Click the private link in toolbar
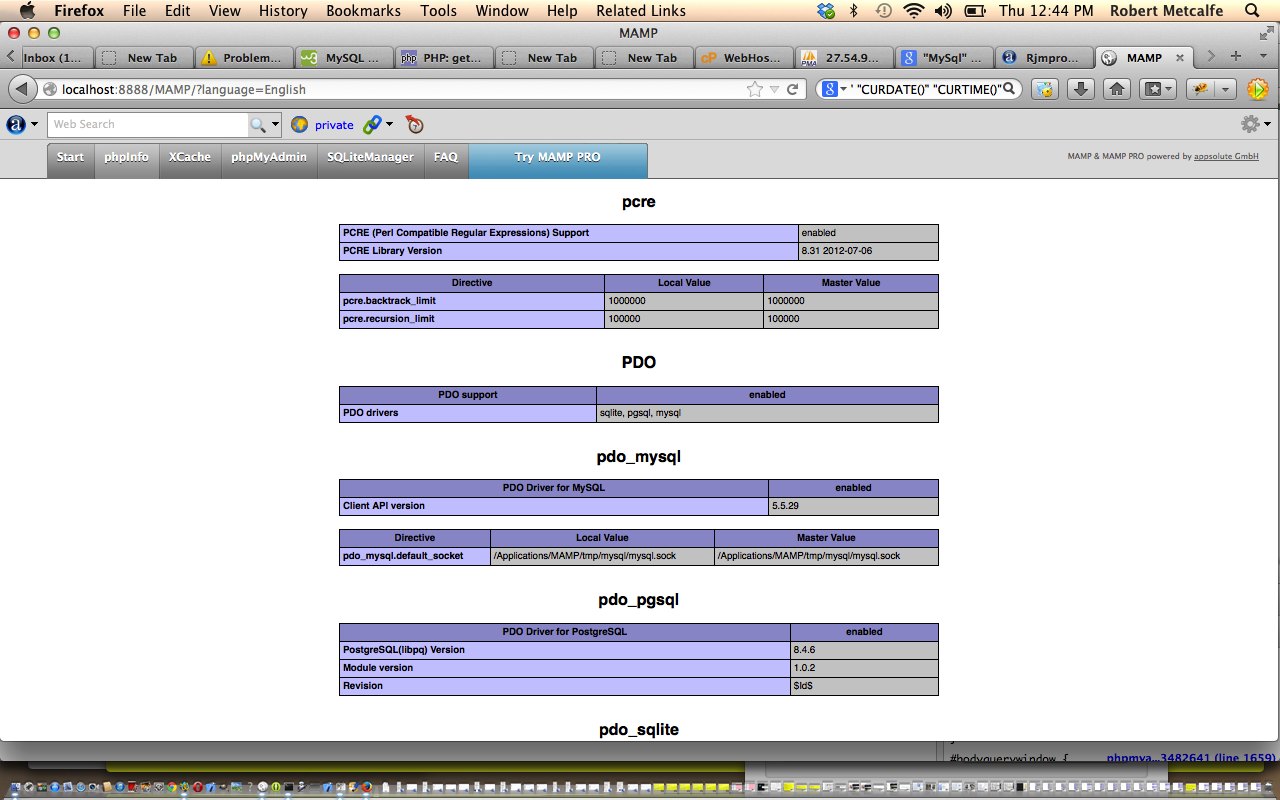The width and height of the screenshot is (1280, 800). (334, 125)
